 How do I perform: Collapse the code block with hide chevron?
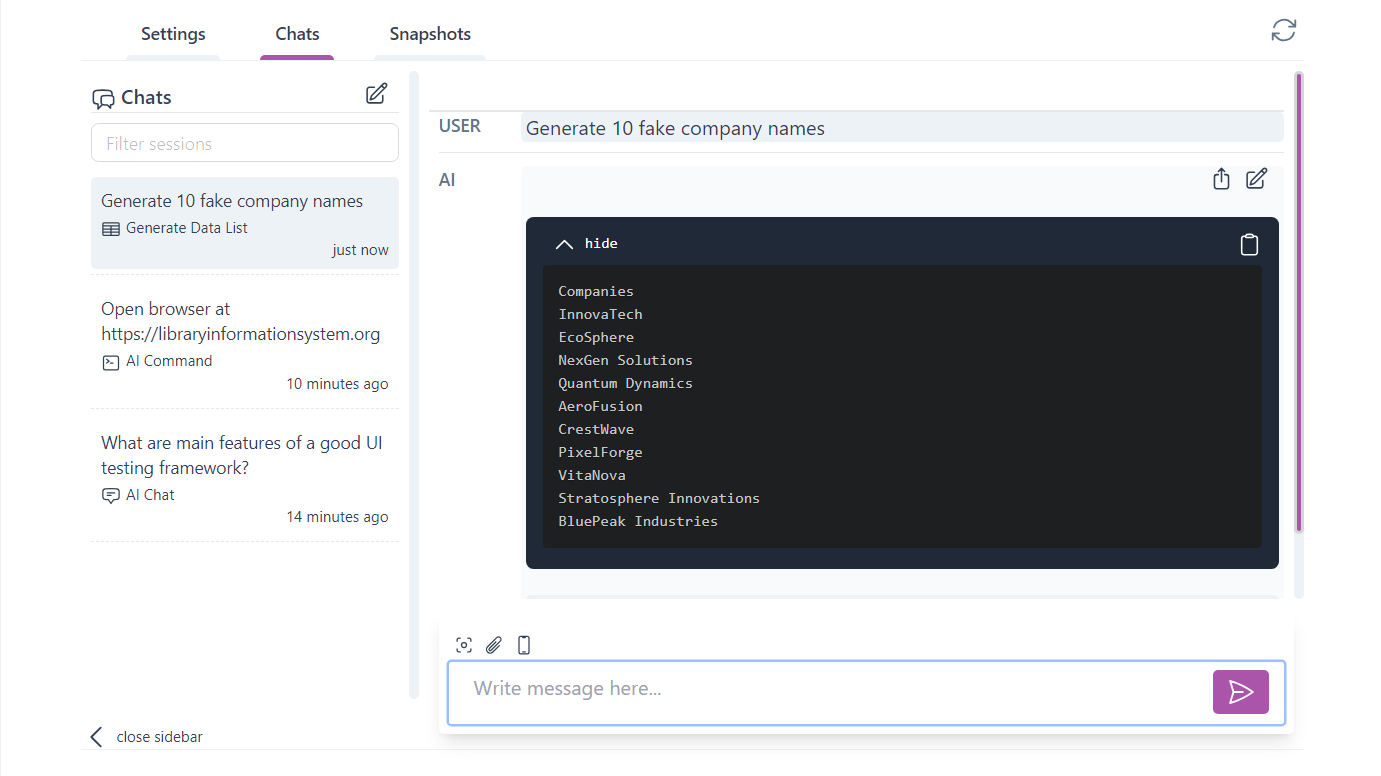tap(564, 244)
